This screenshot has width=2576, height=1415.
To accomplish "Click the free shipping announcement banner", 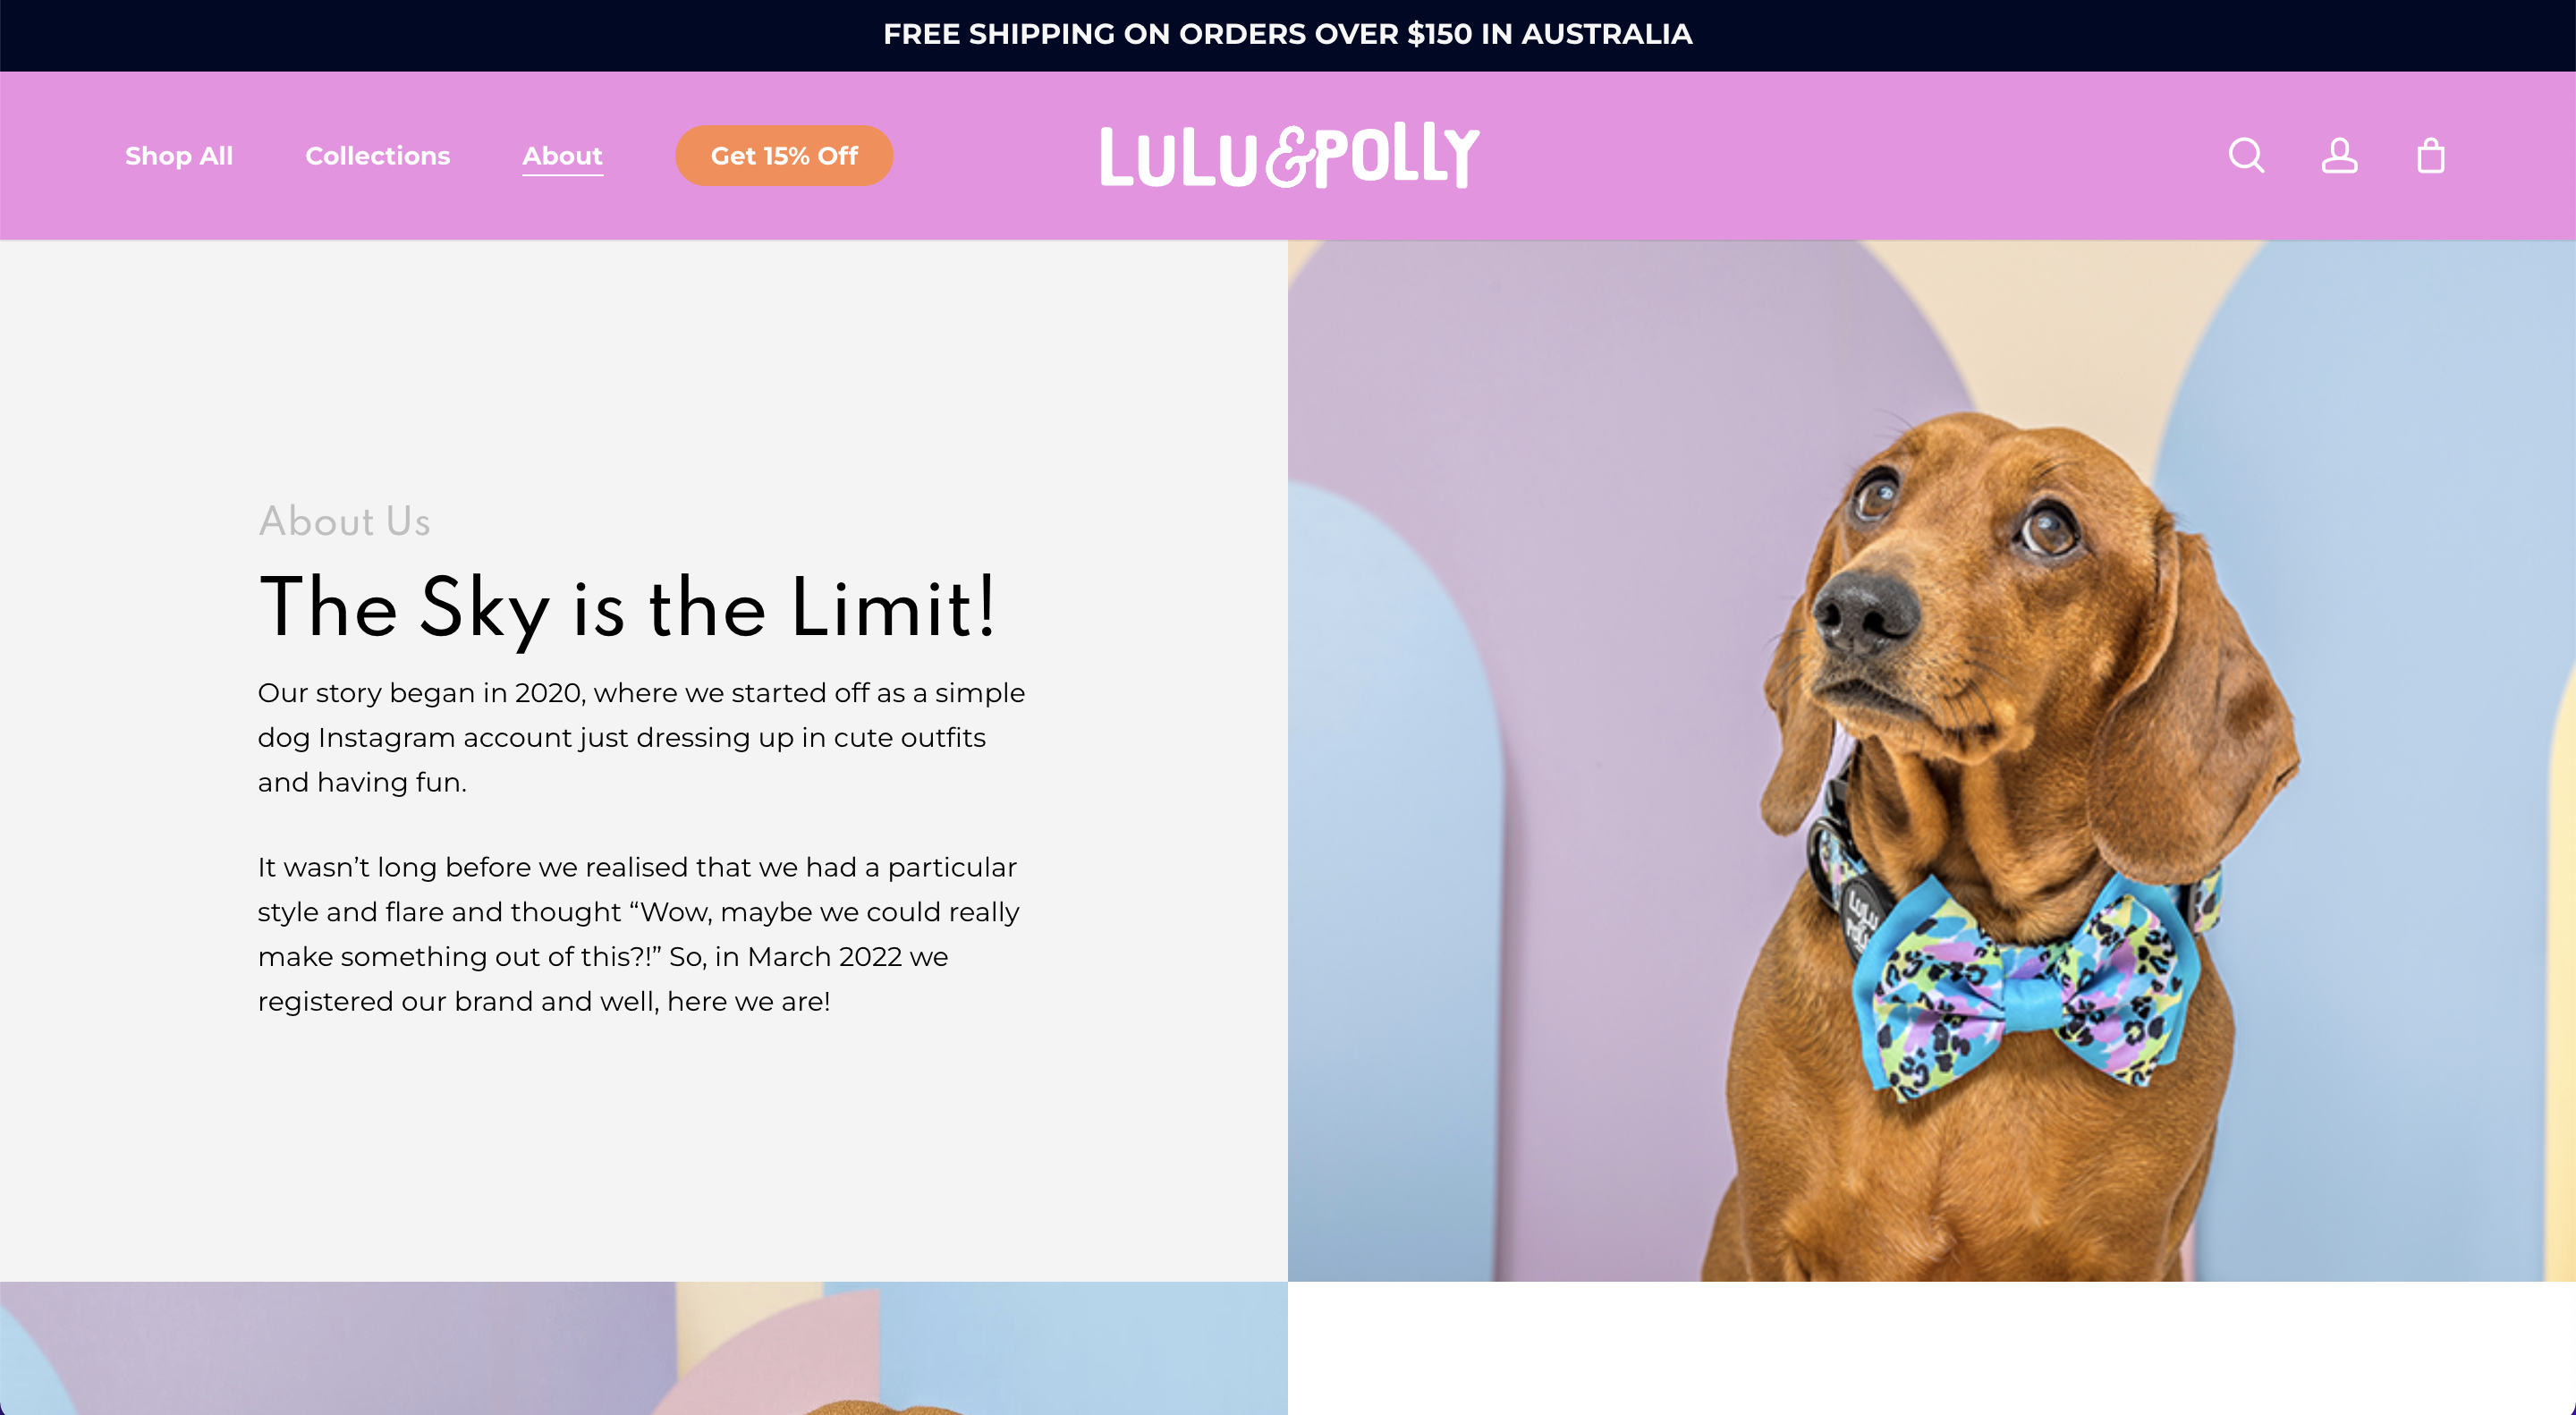I will (1288, 35).
